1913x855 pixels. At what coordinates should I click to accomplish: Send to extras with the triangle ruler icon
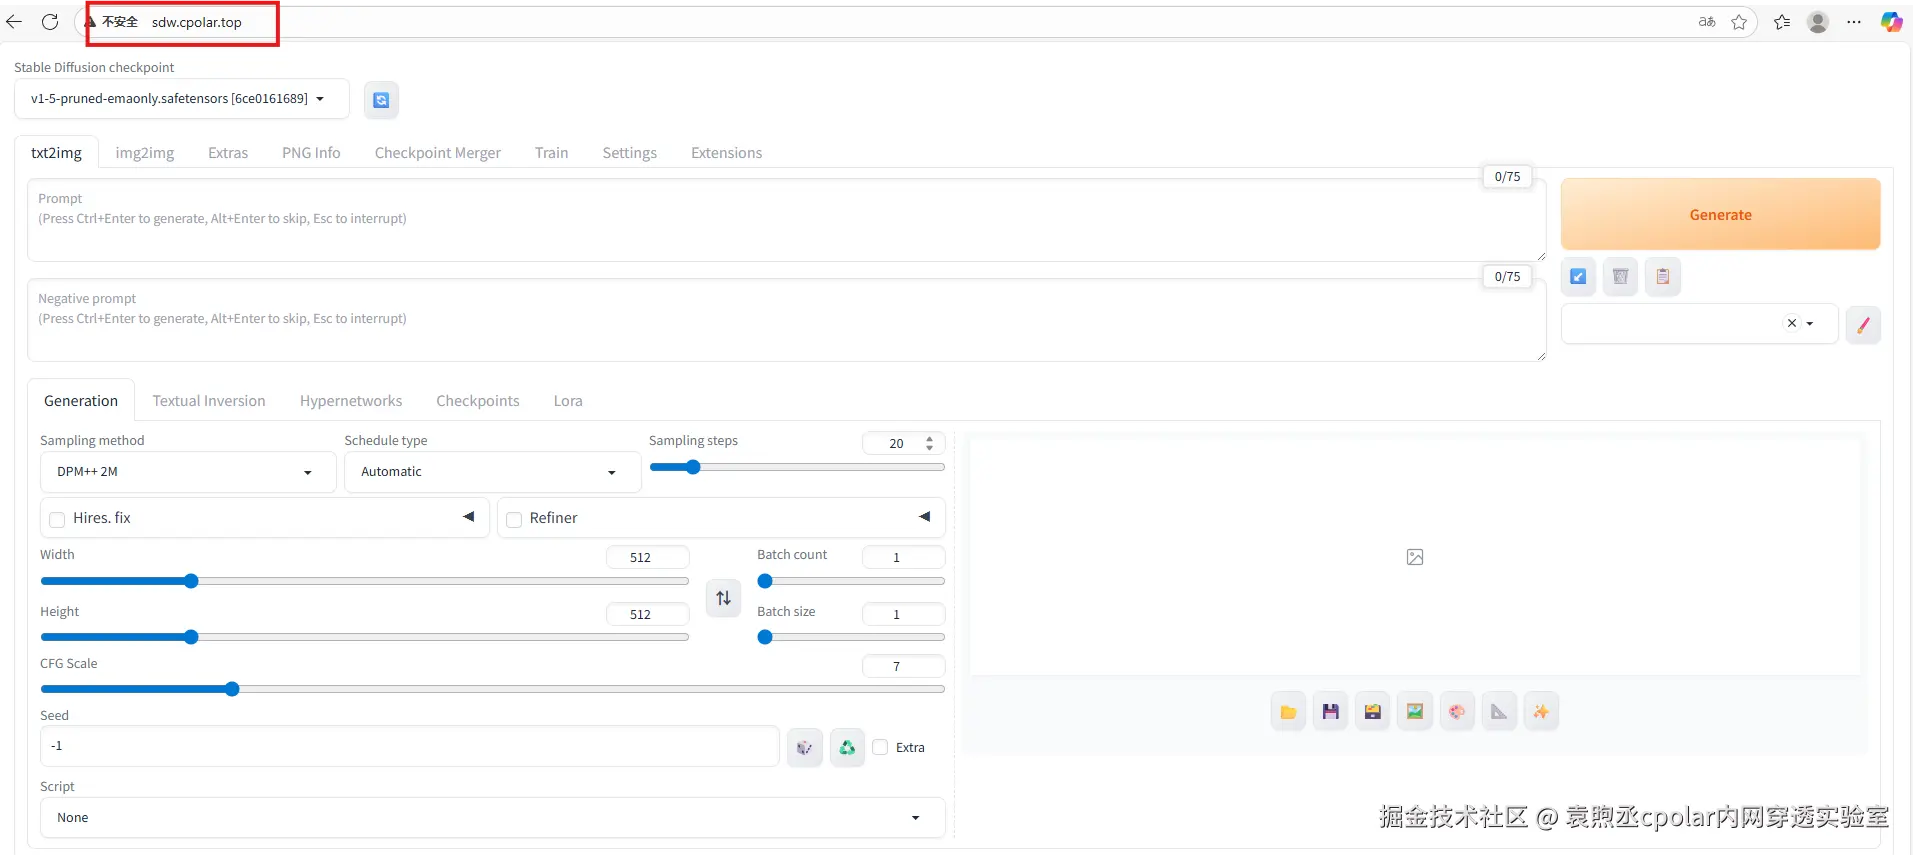(1499, 712)
